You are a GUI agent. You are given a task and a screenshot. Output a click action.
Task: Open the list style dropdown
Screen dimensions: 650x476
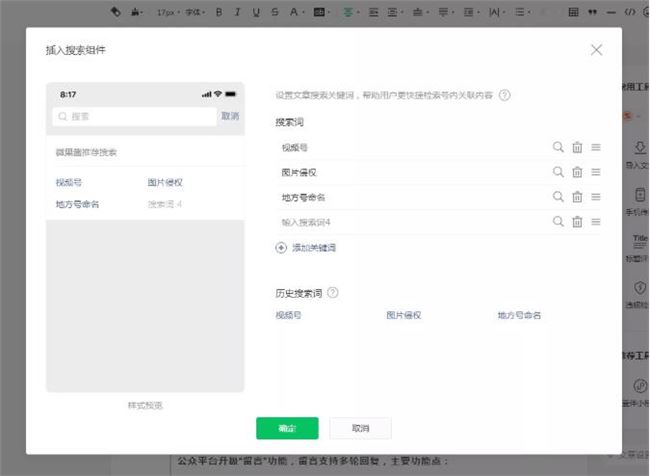[522, 12]
